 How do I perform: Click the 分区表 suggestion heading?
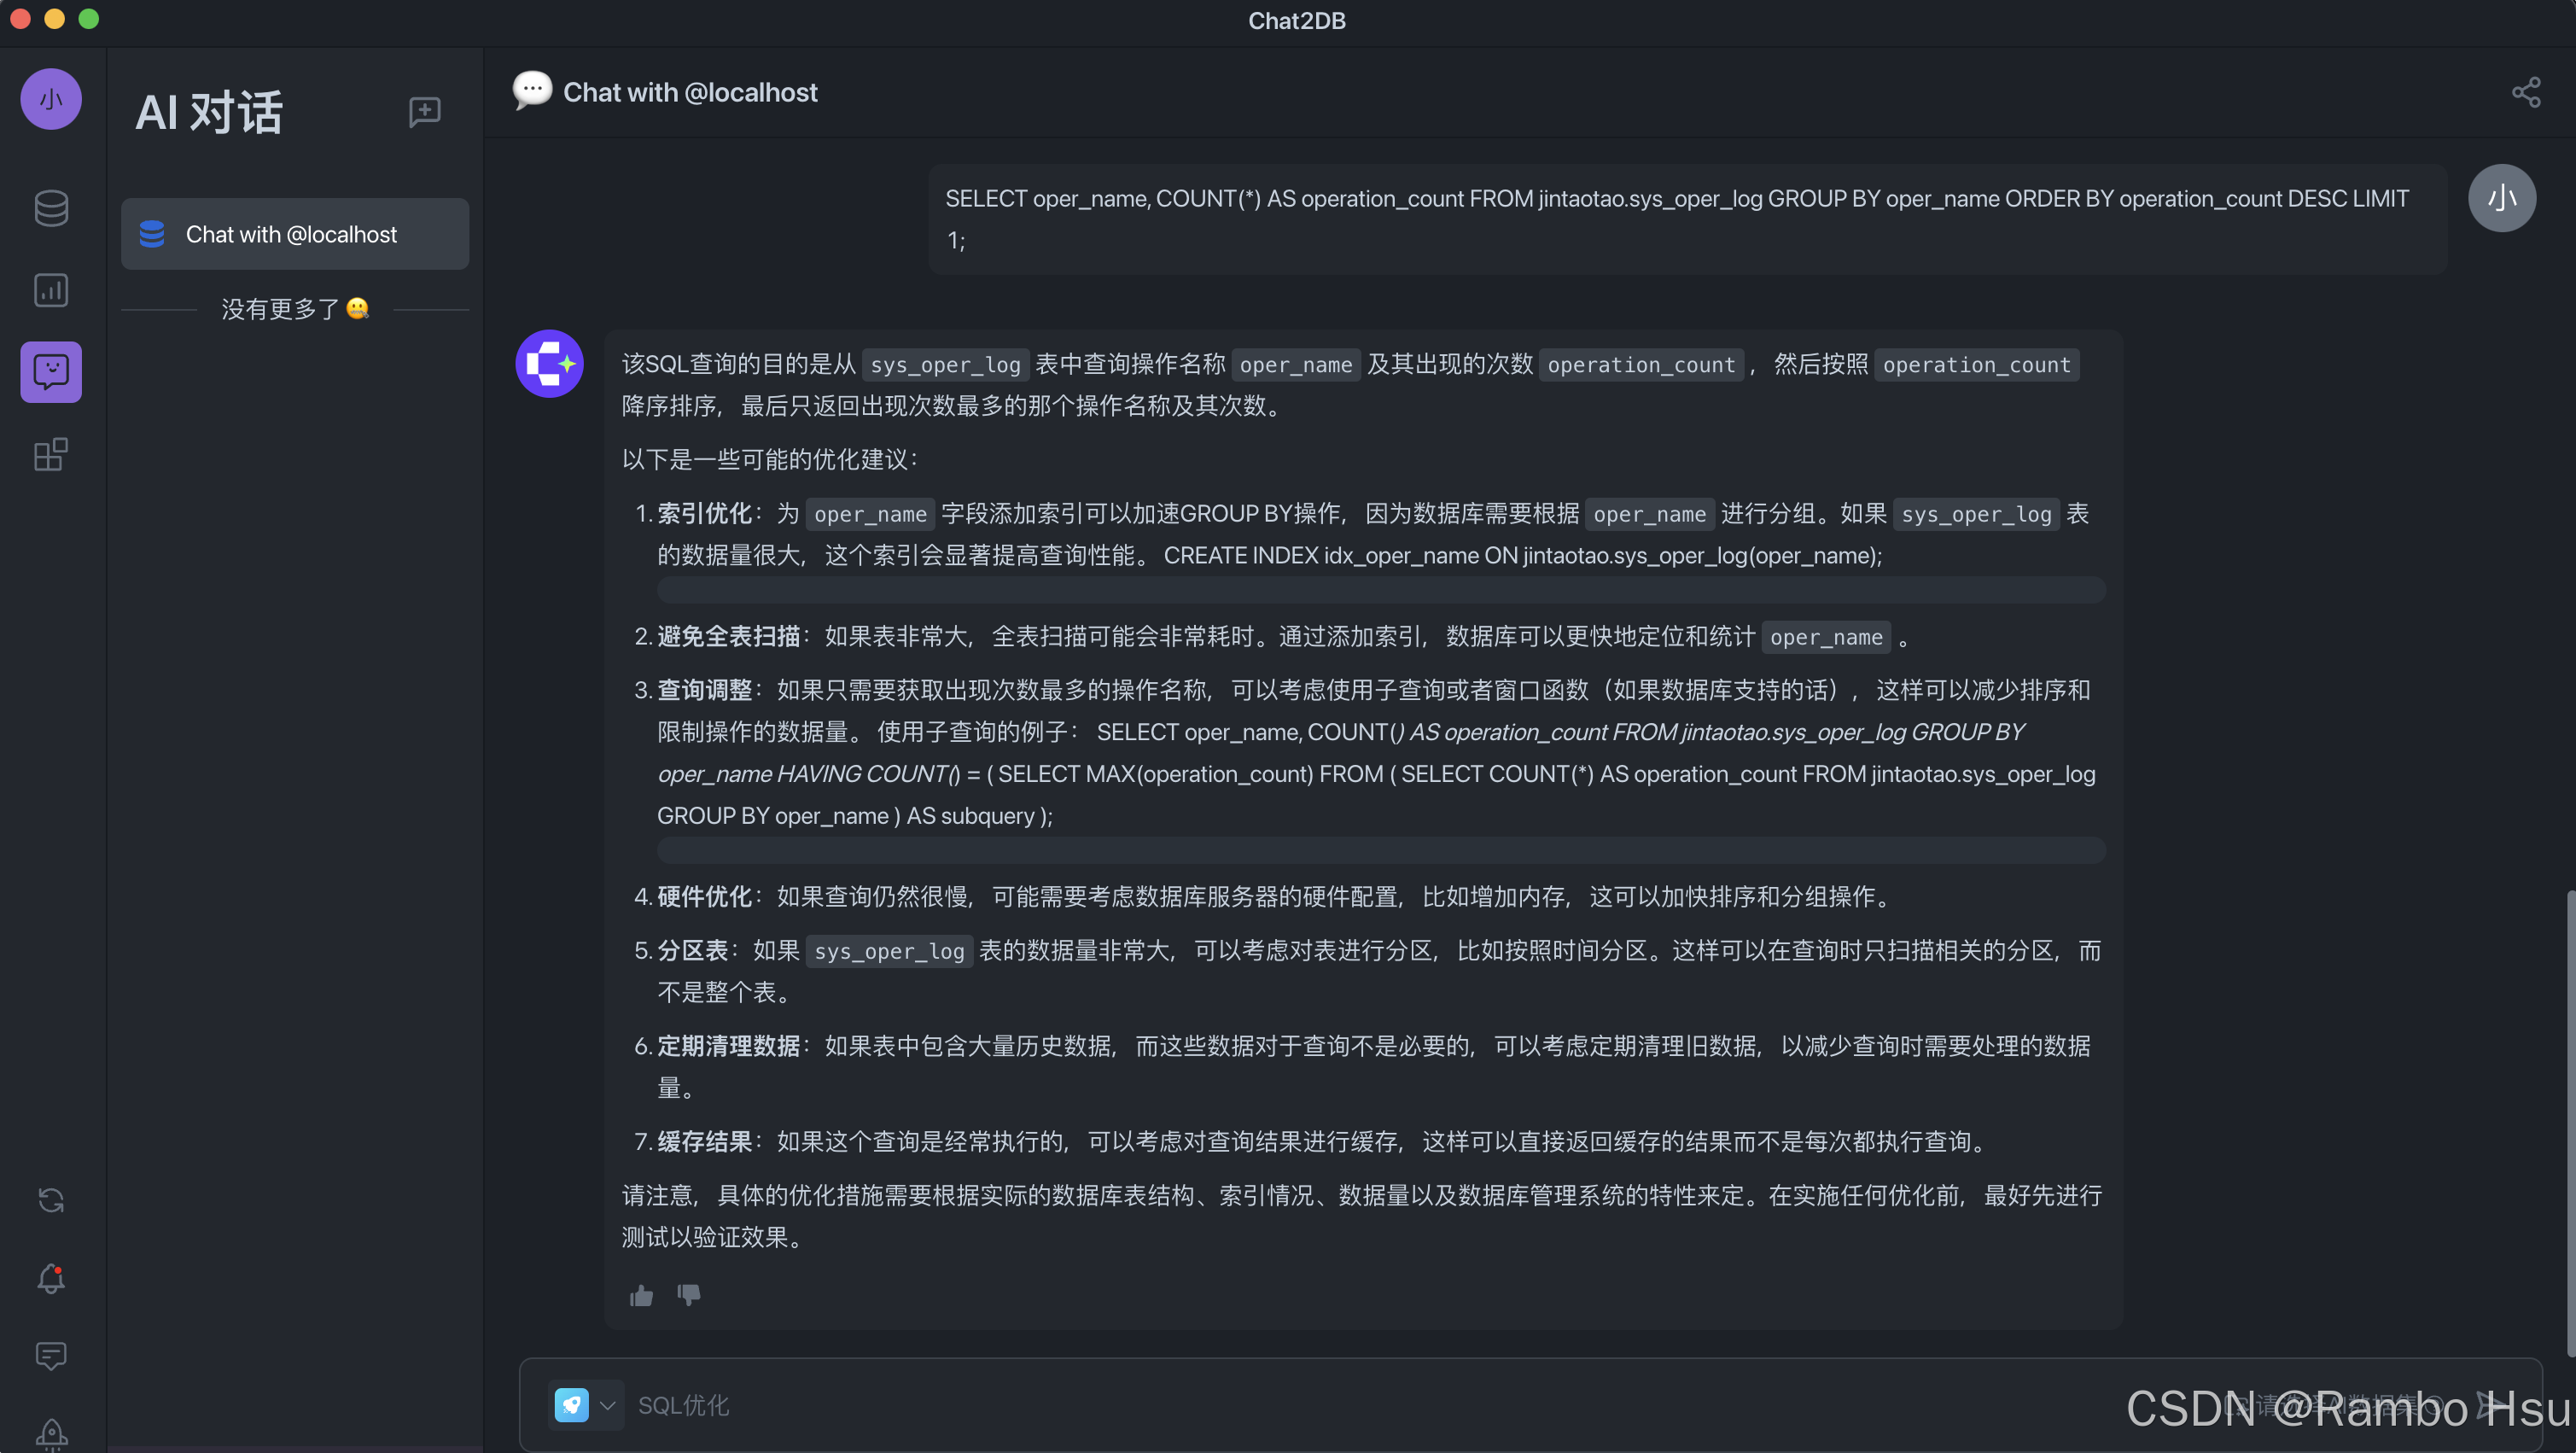point(693,950)
